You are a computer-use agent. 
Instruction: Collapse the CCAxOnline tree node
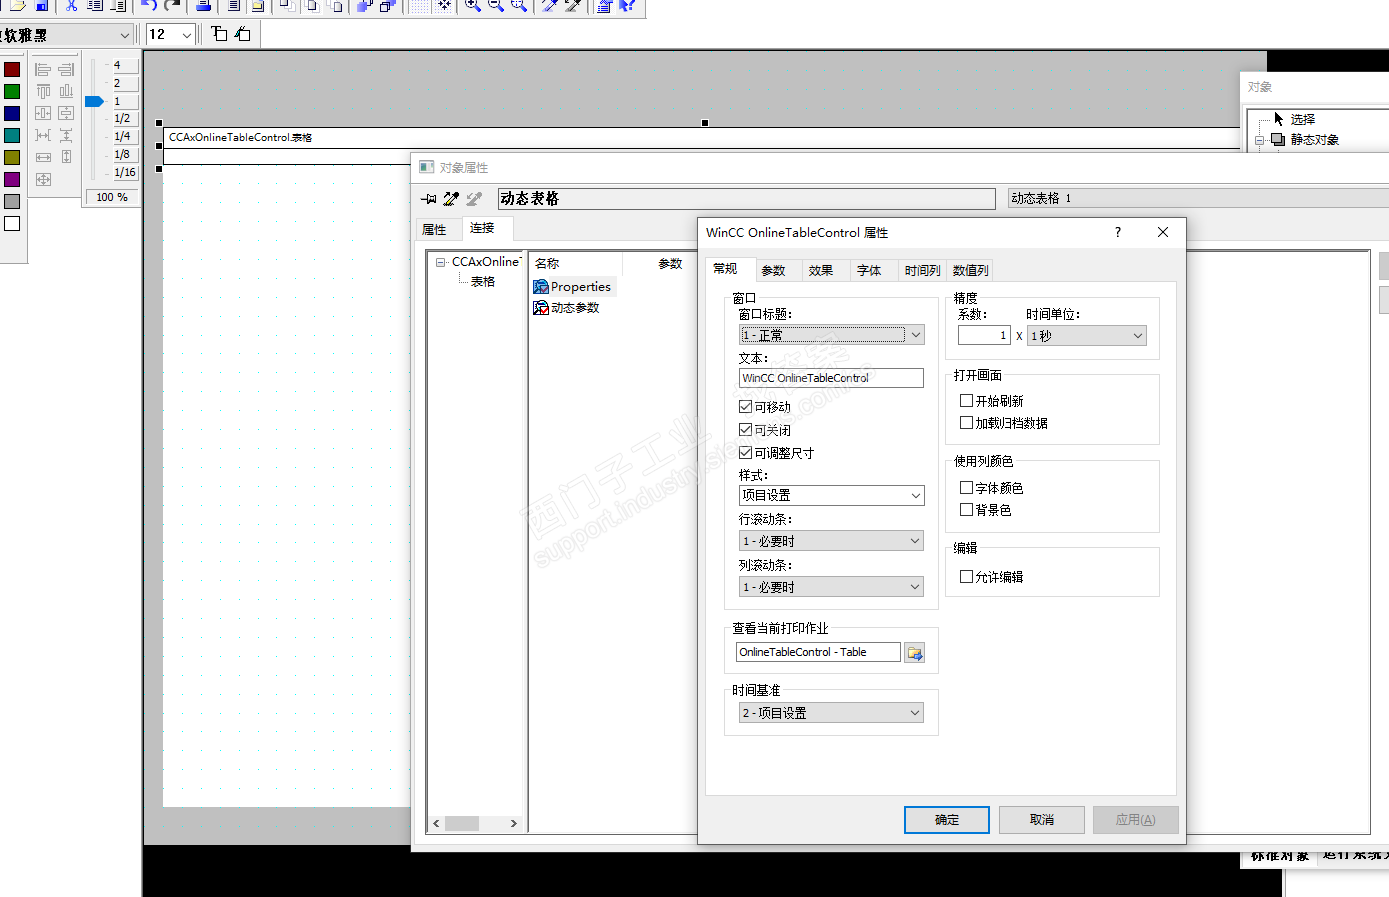pyautogui.click(x=440, y=262)
